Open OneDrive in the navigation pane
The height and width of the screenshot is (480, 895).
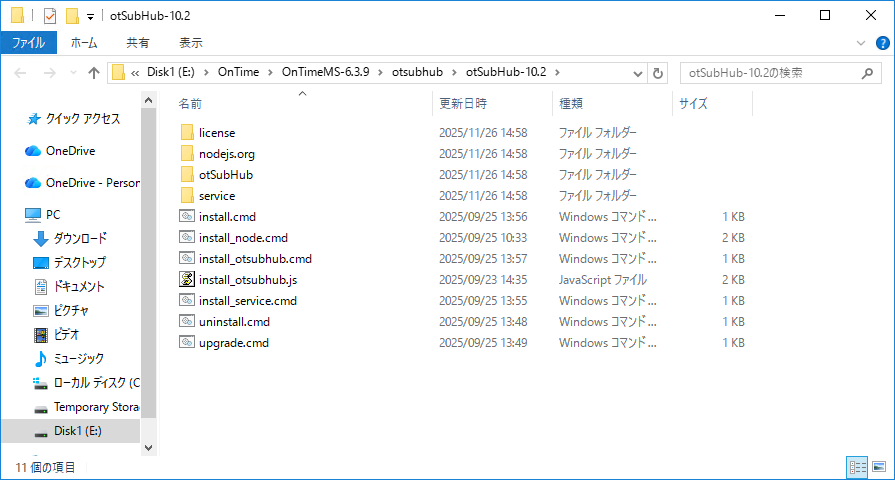click(70, 151)
